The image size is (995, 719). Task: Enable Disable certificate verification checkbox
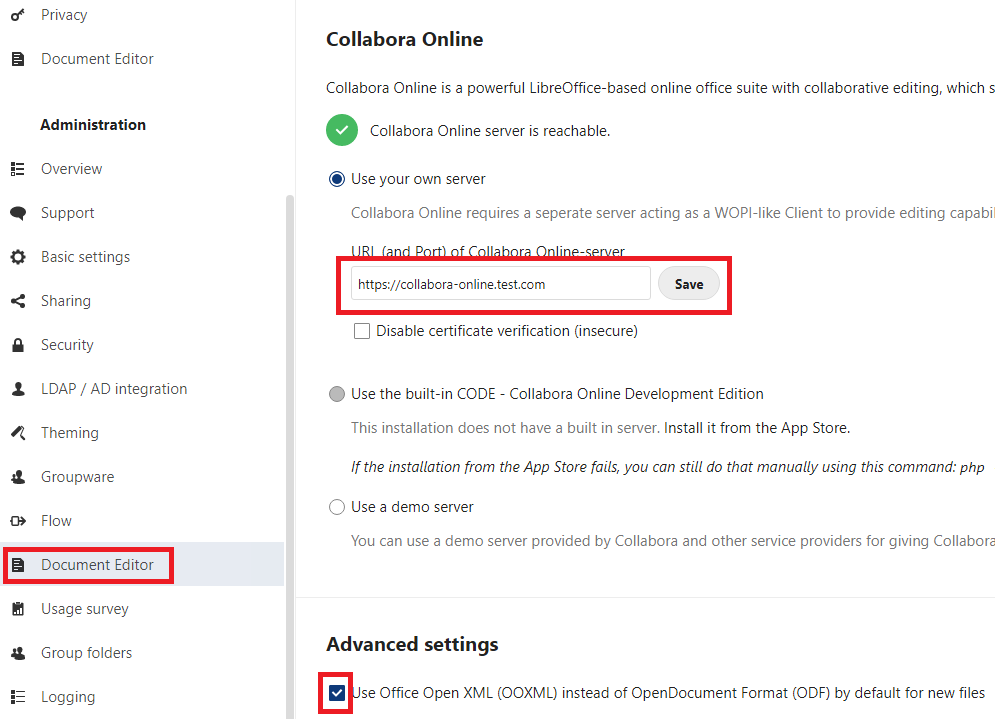pos(362,331)
